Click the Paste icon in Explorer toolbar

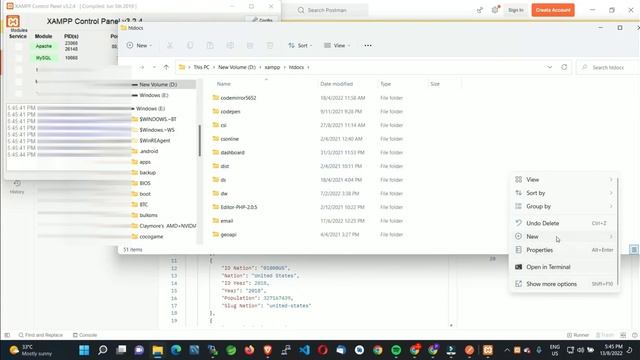[x=210, y=46]
